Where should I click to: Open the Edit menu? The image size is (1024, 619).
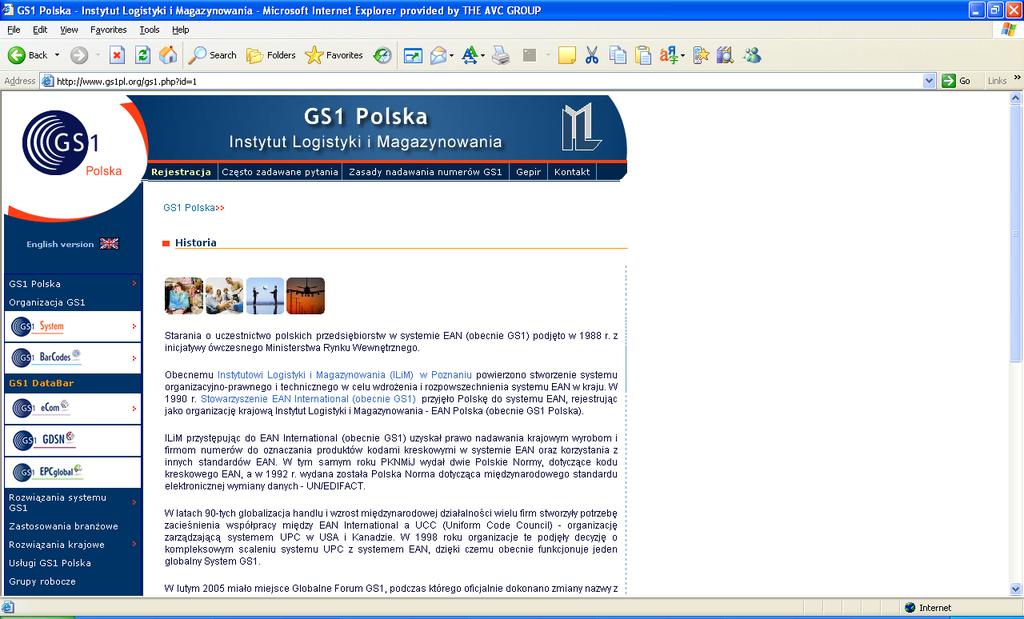pos(40,29)
